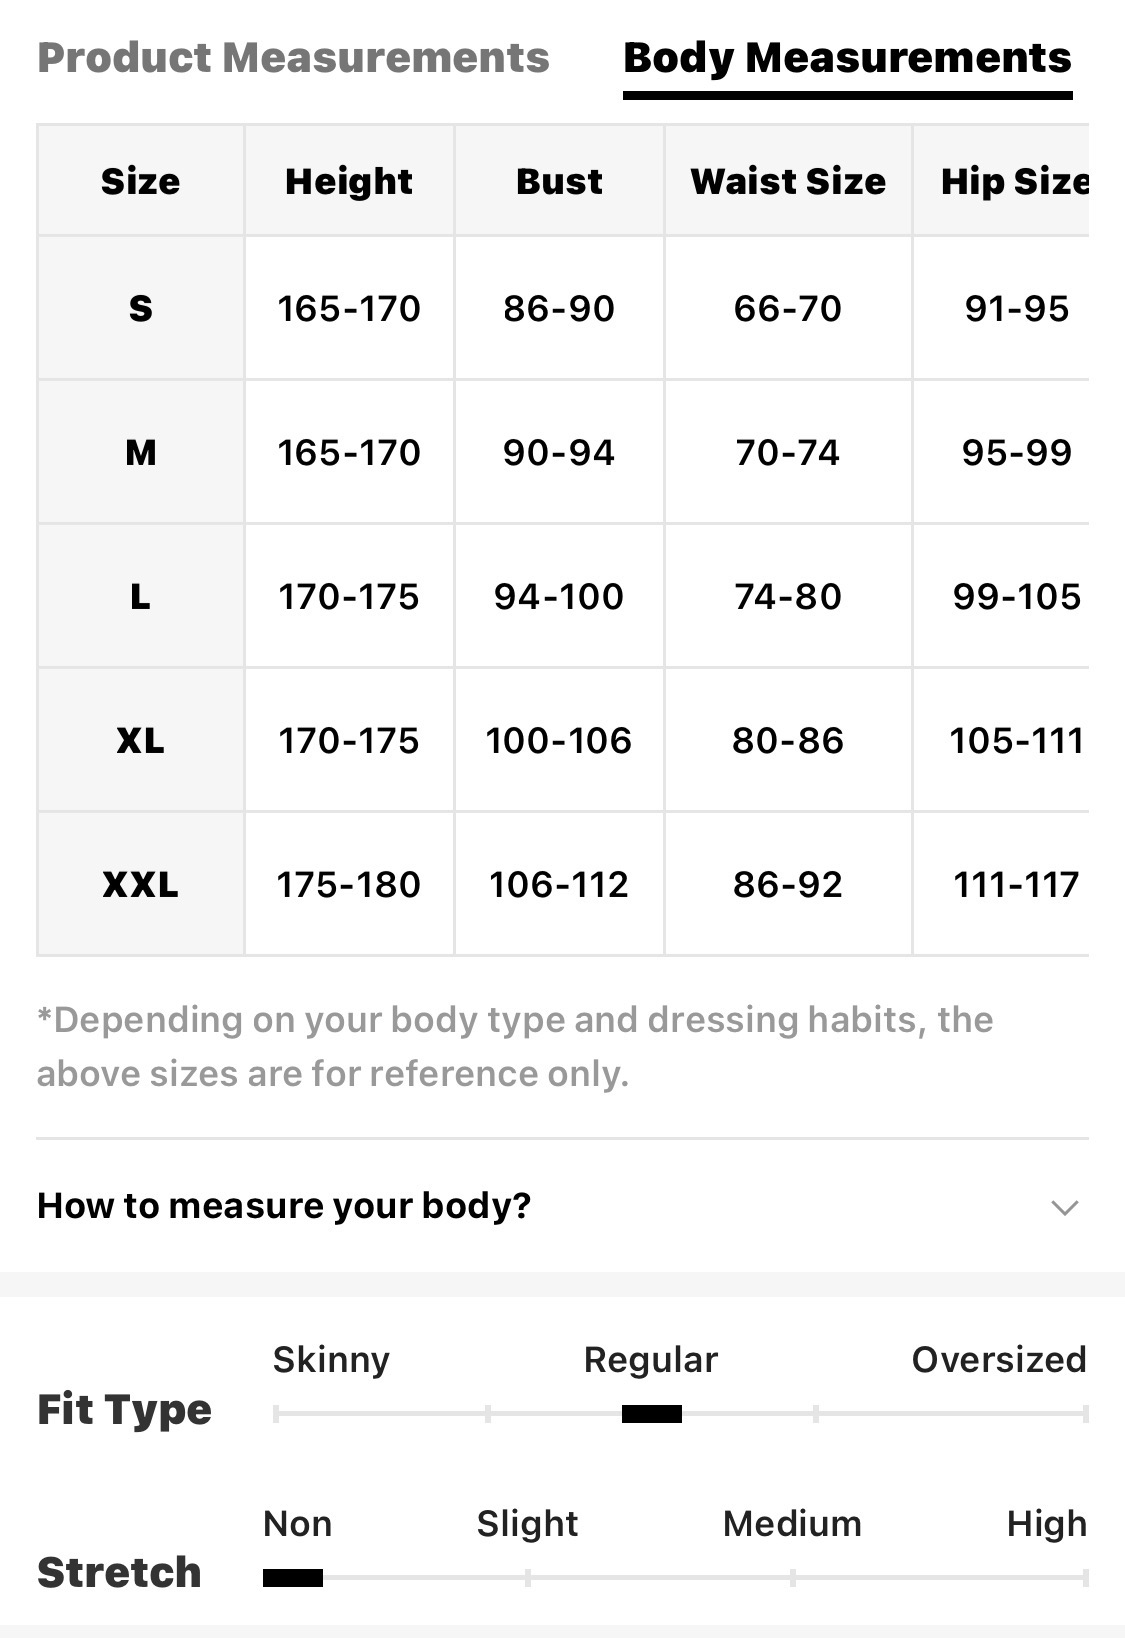The height and width of the screenshot is (1638, 1125).
Task: Click the Skinny fit label
Action: (331, 1359)
